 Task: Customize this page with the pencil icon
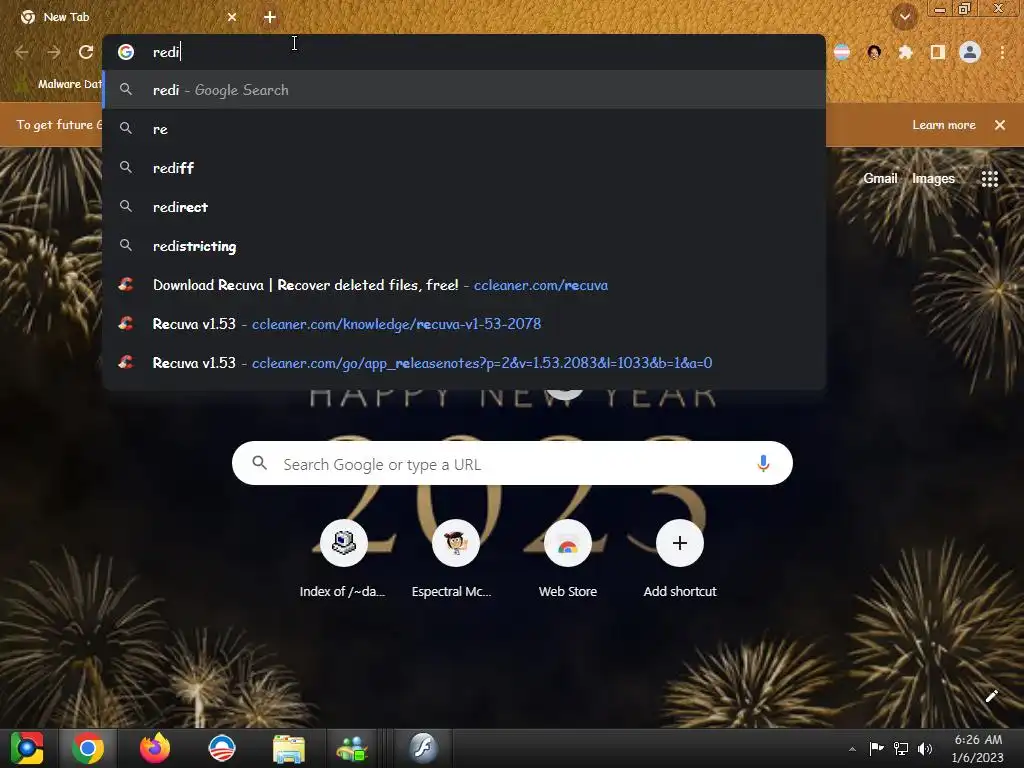coord(991,696)
